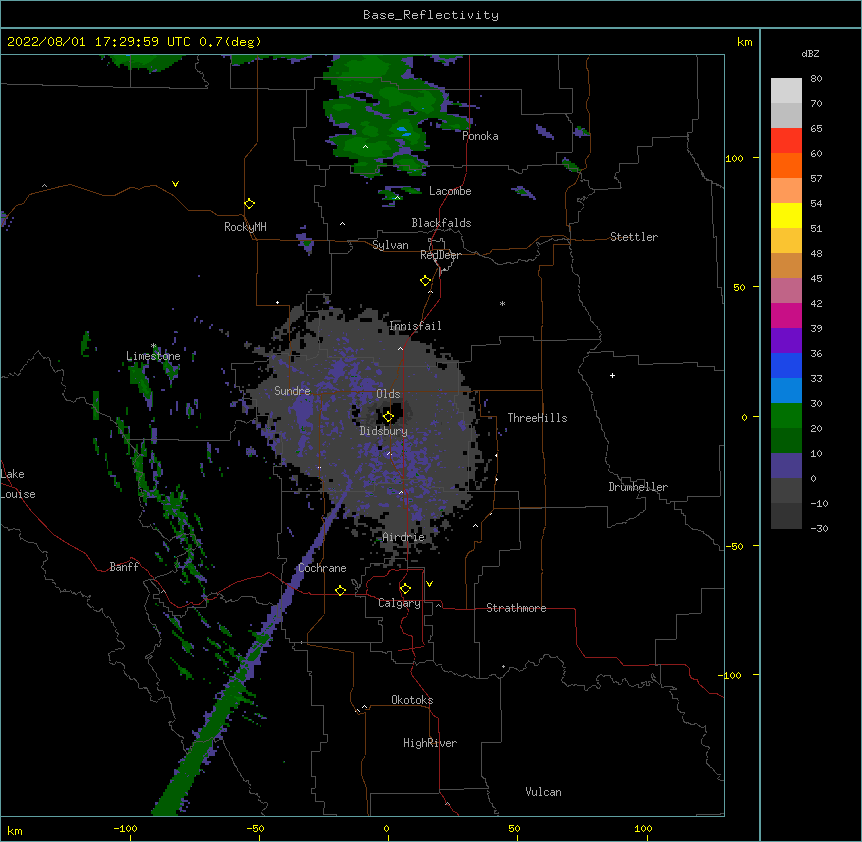The height and width of the screenshot is (842, 862).
Task: Click the Base_Reflectivity title text
Action: [431, 15]
